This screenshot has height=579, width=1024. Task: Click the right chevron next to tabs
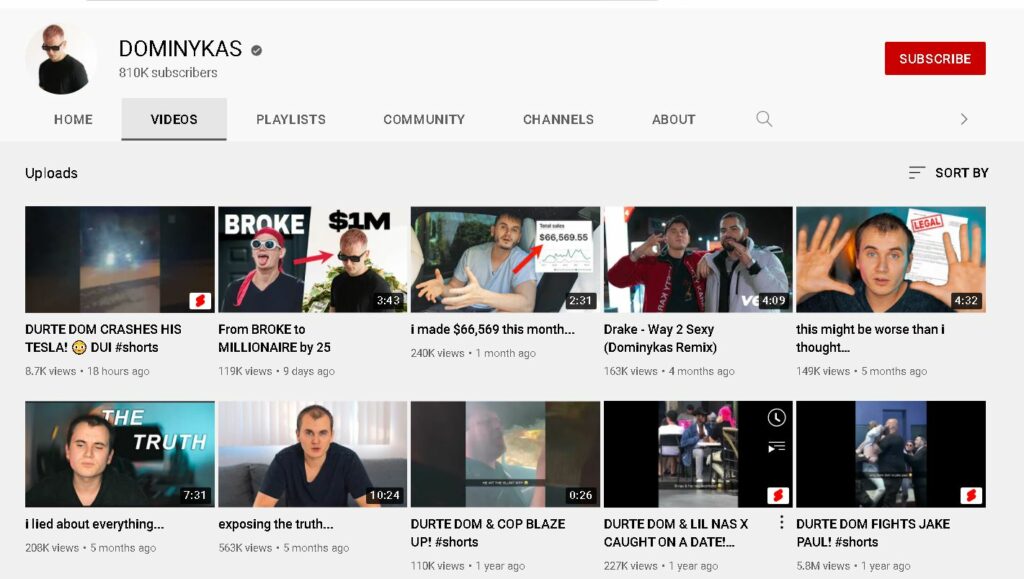964,119
